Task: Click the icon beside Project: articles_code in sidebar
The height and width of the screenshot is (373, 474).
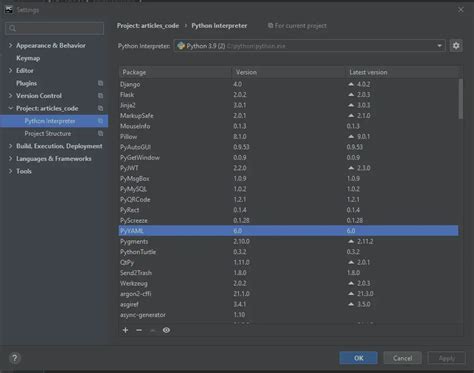Action: 100,108
